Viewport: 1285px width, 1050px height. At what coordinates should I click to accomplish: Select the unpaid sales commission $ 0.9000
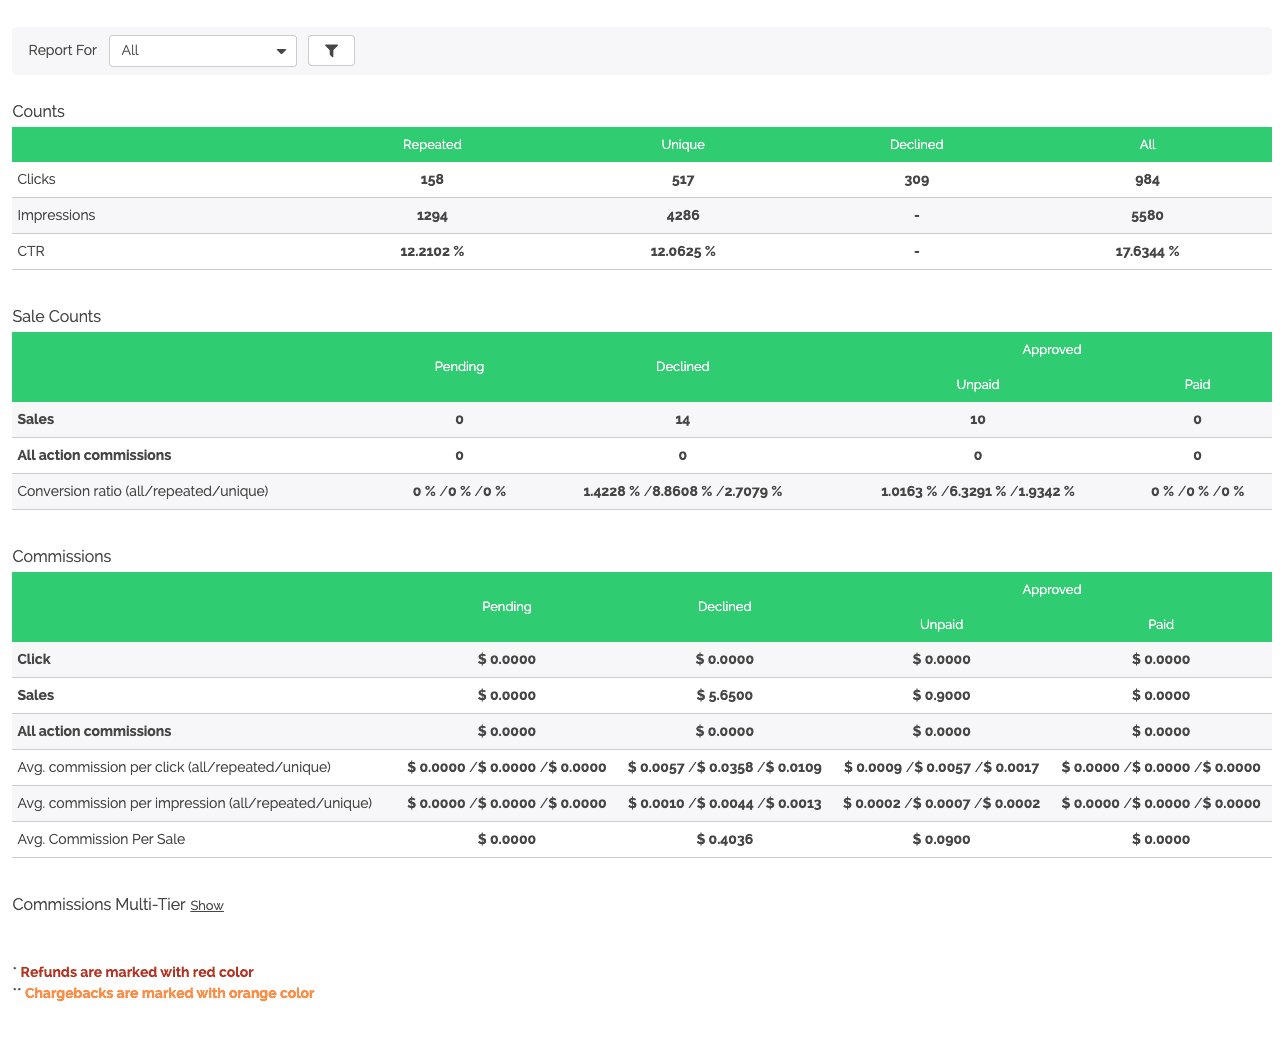(x=942, y=696)
